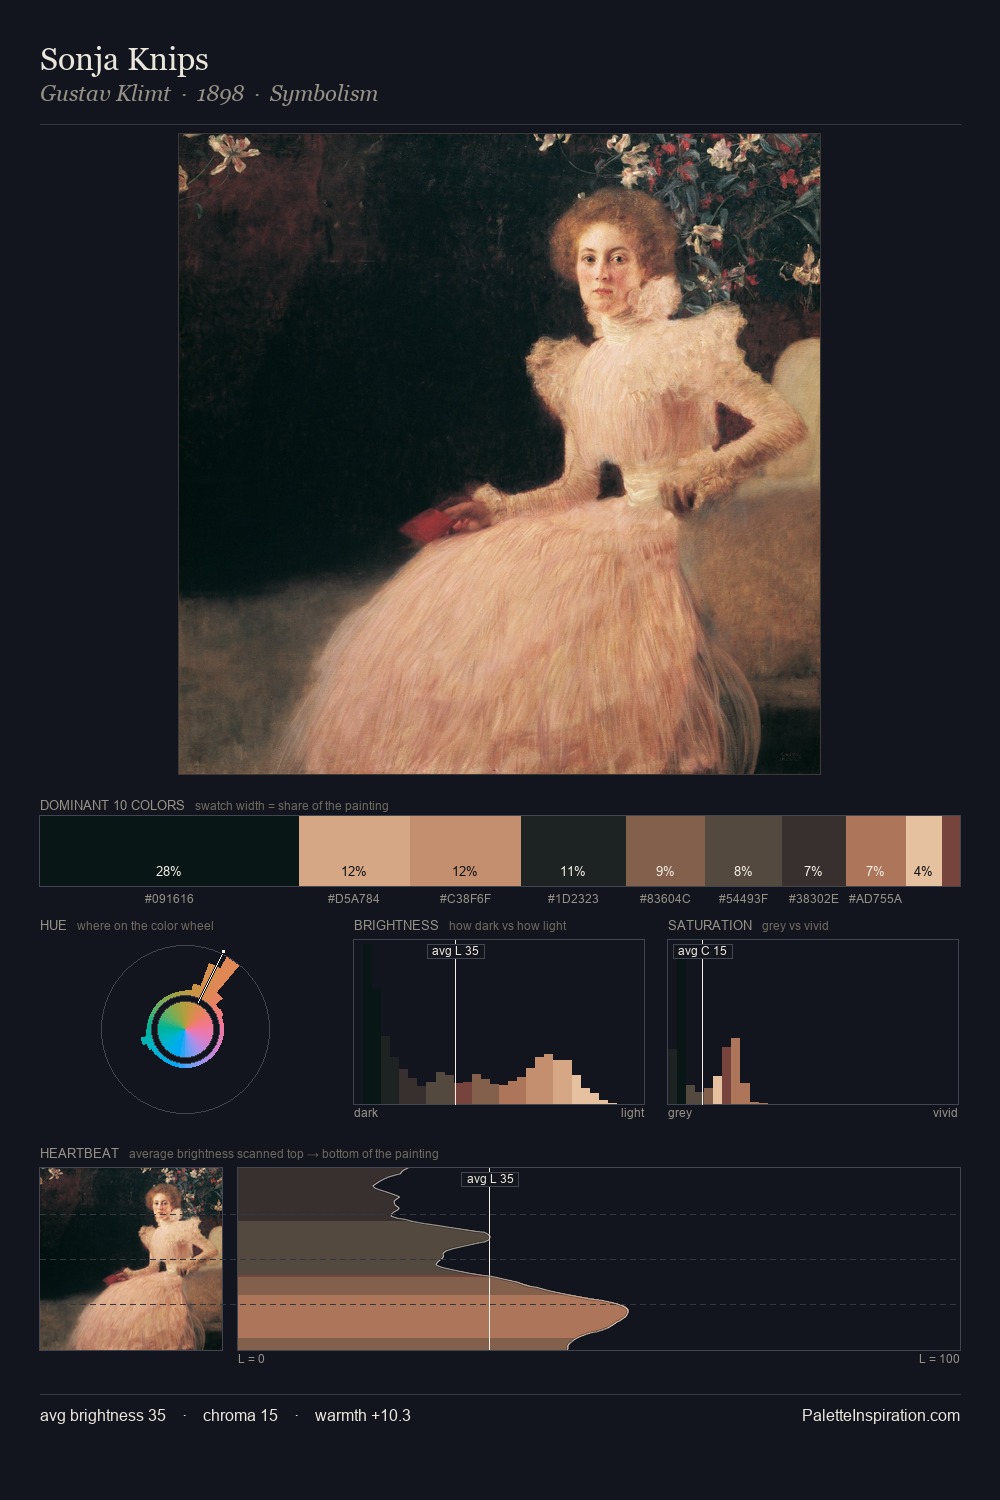Click the 'avg C 15' saturation label

pyautogui.click(x=702, y=951)
